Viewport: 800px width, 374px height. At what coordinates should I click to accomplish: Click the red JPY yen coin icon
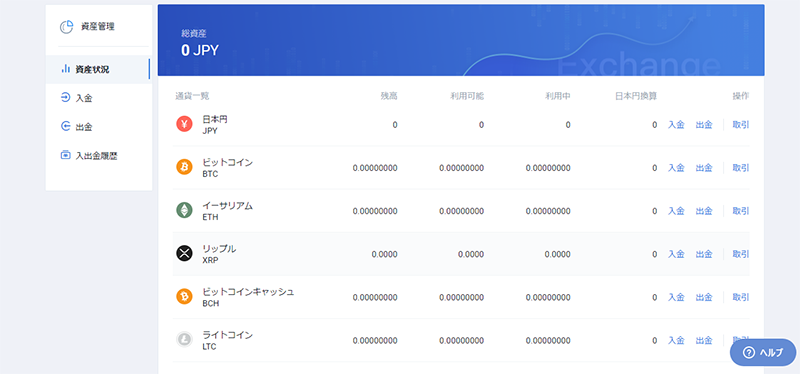(184, 124)
